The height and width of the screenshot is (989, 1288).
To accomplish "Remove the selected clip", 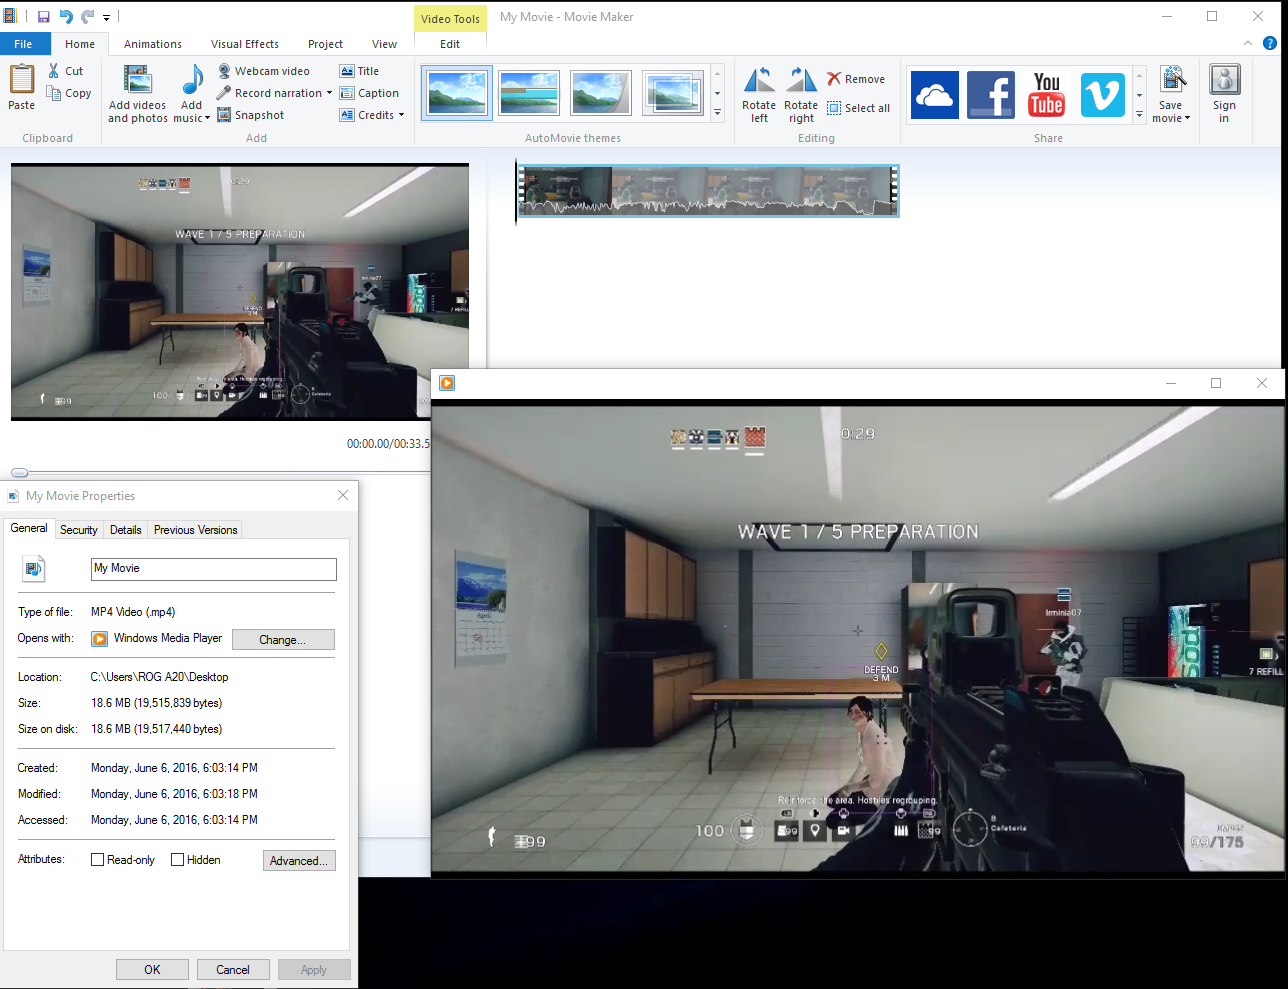I will tap(856, 79).
